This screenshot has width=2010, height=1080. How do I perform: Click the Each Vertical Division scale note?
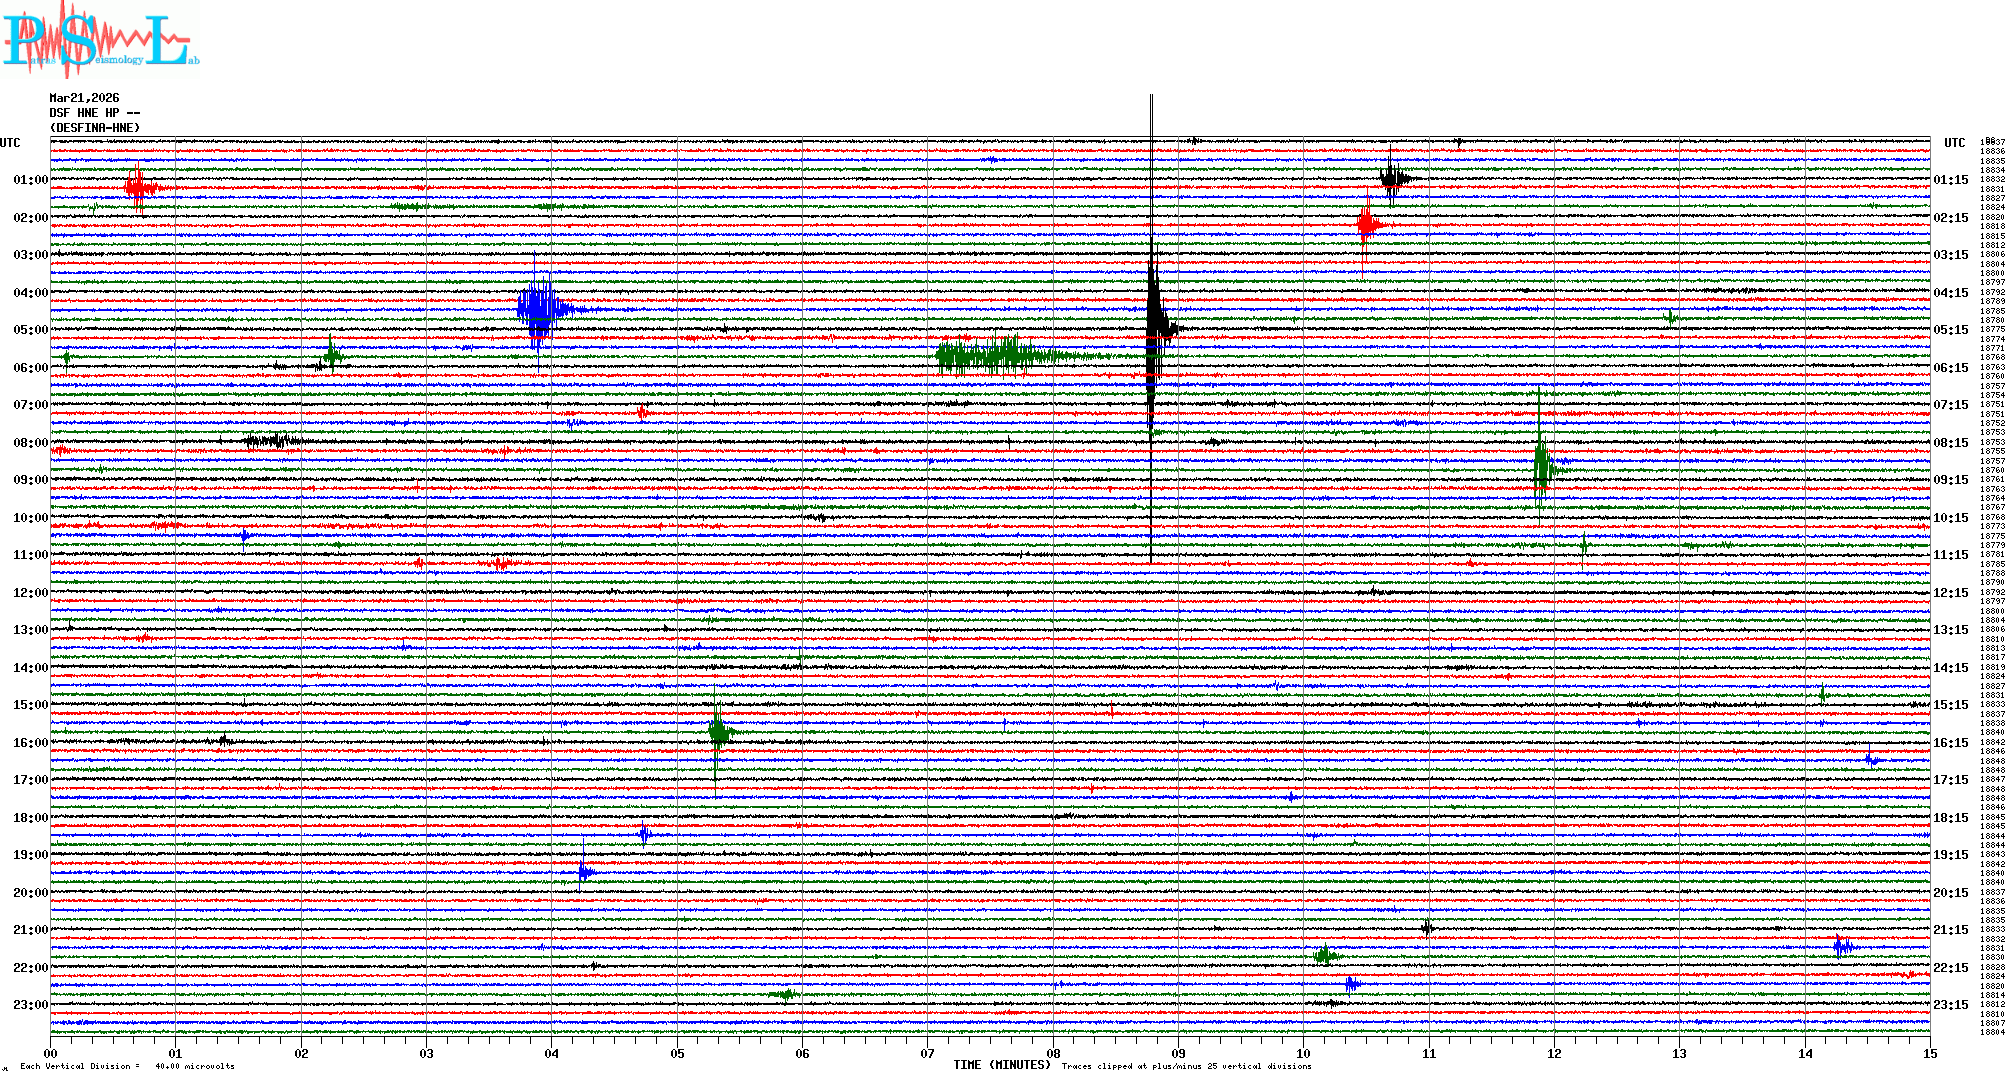[128, 1066]
